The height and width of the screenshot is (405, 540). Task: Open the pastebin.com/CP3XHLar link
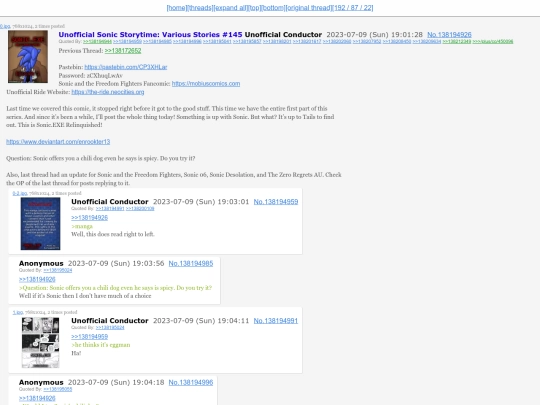point(126,67)
